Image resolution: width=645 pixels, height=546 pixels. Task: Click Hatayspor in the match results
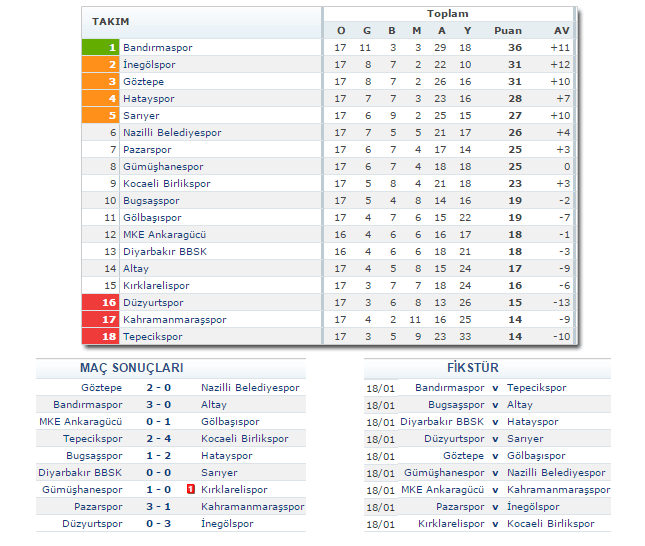(228, 455)
